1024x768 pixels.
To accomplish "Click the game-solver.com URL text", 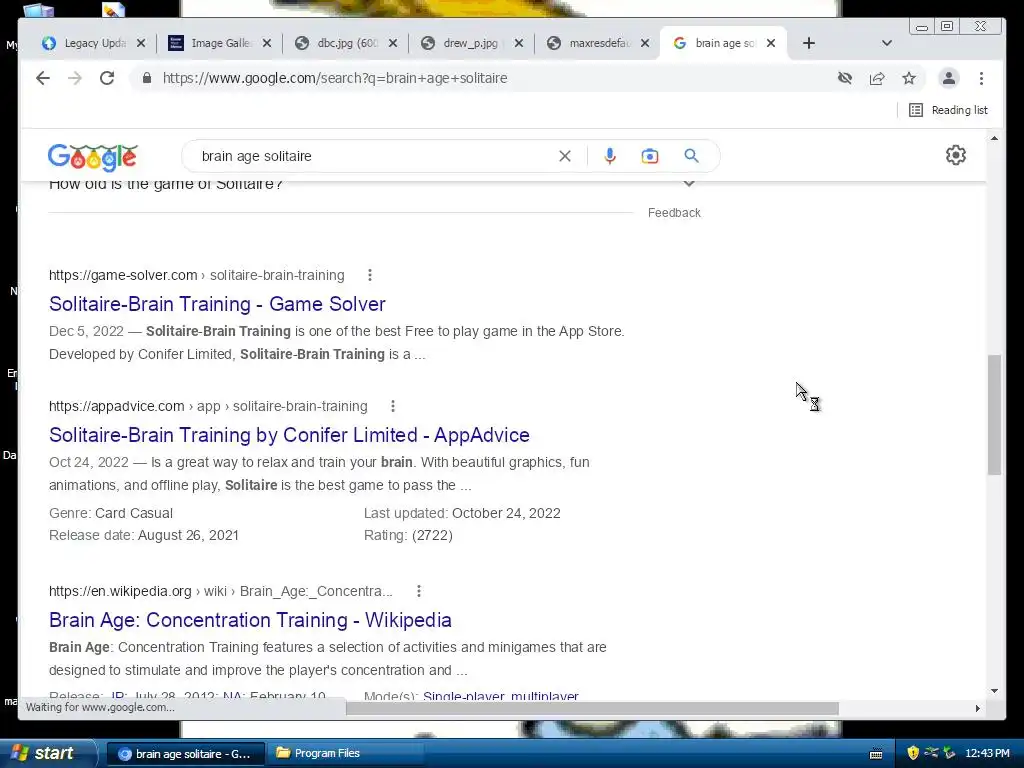I will click(197, 275).
